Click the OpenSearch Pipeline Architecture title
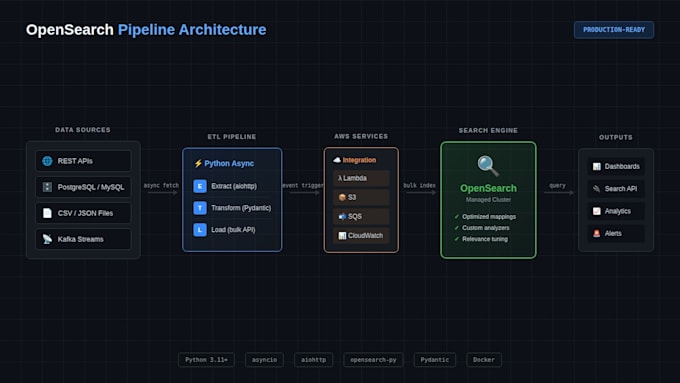The image size is (680, 383). [146, 29]
